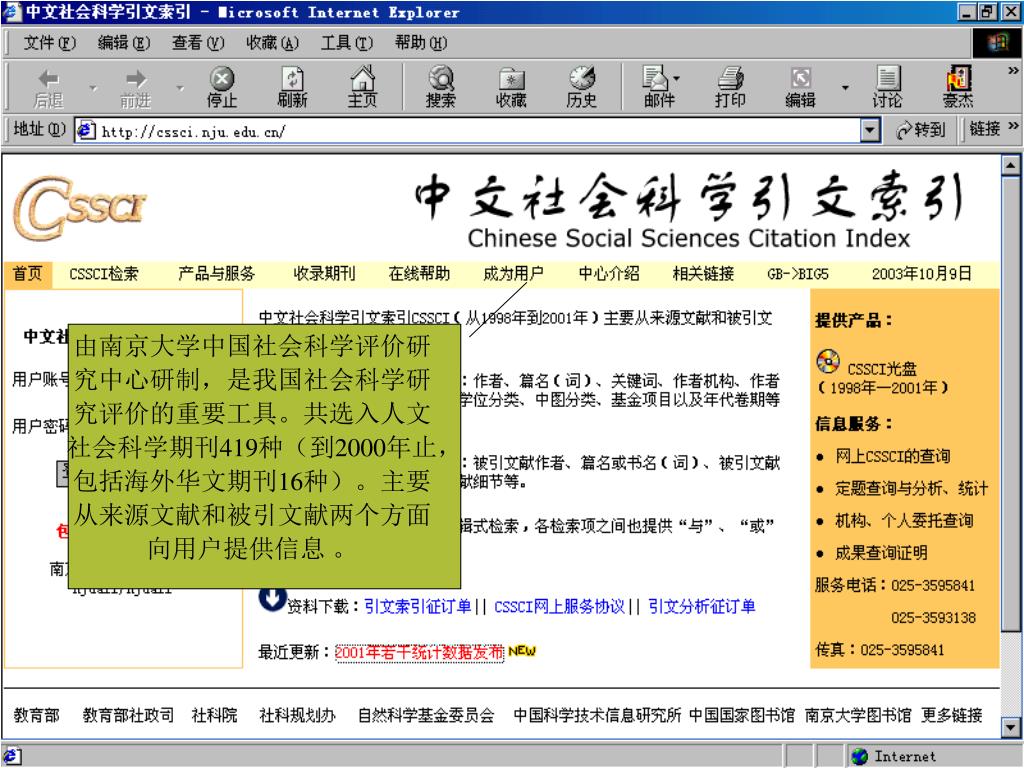Click the vertical scrollbar down arrow
Viewport: 1024px width, 768px height.
pyautogui.click(x=1010, y=726)
